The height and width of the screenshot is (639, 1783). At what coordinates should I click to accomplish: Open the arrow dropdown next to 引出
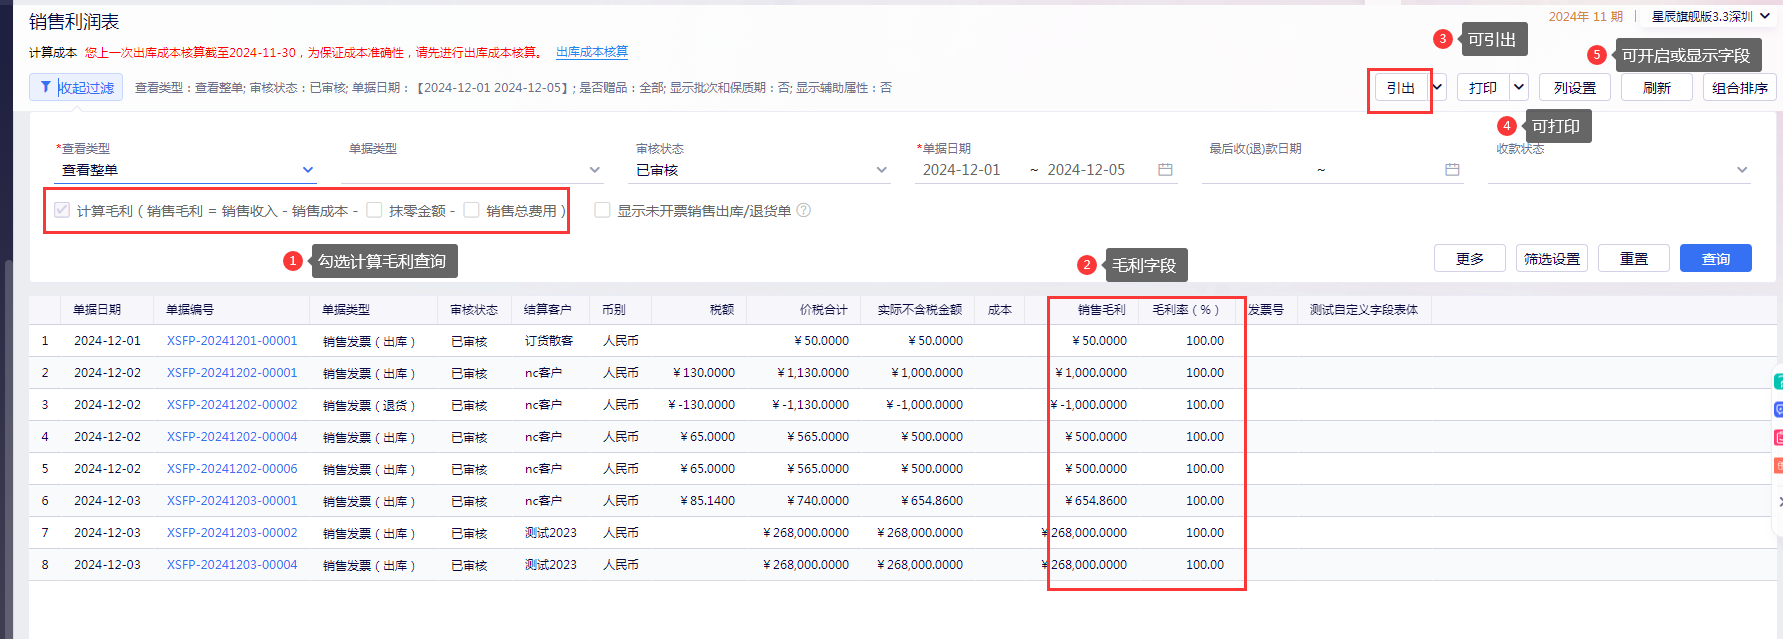click(x=1438, y=87)
